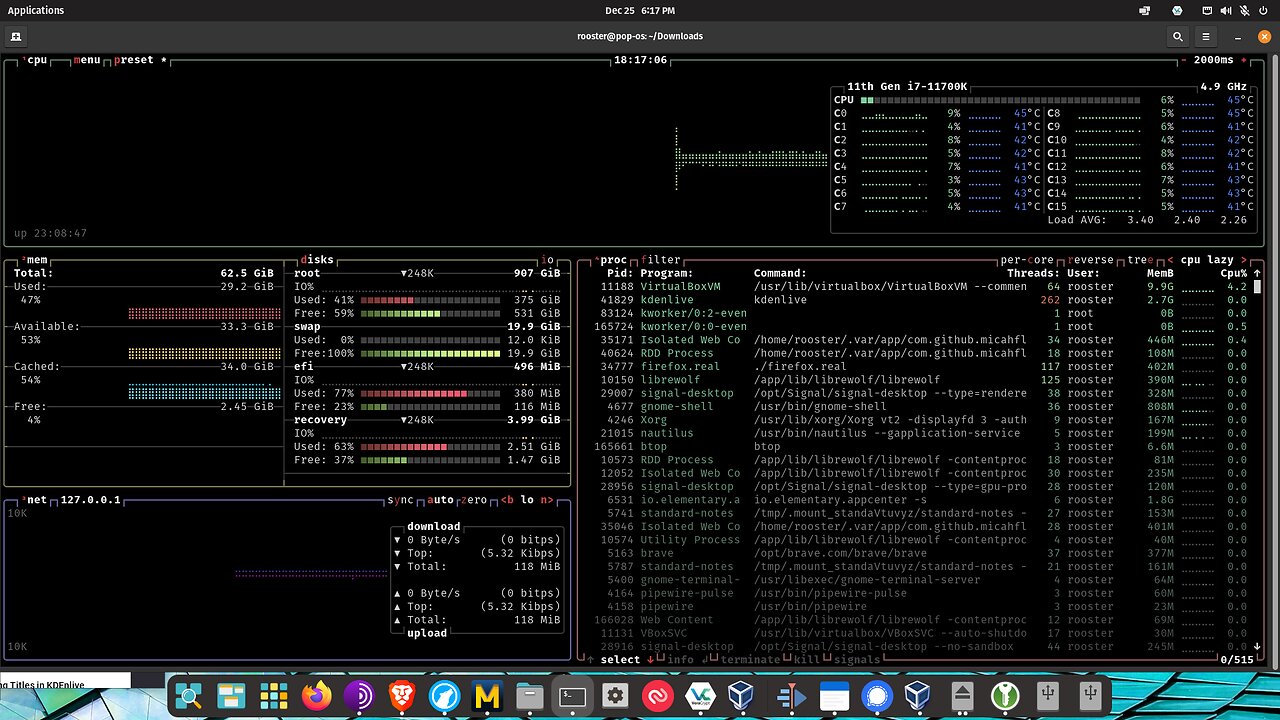Toggle tree view in proc box

tap(1139, 260)
